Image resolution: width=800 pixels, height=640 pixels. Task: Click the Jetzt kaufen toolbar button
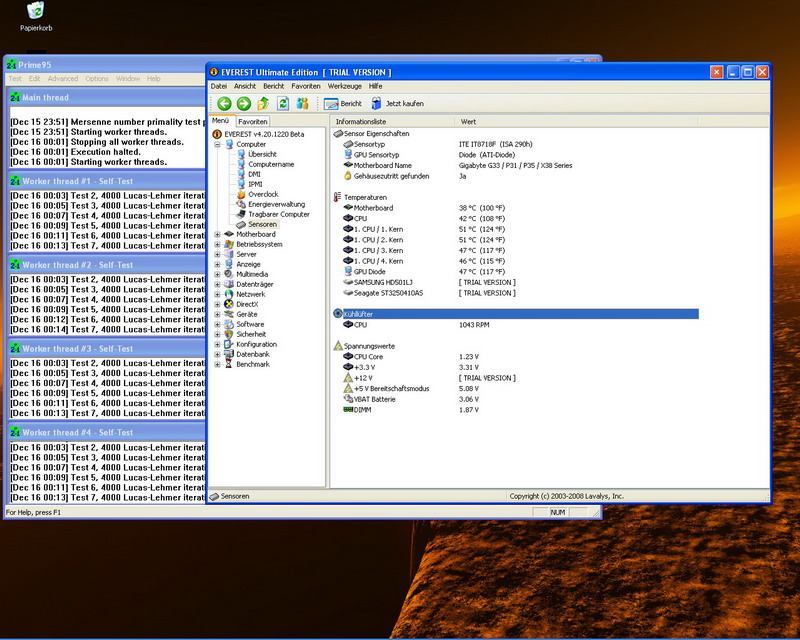397,104
